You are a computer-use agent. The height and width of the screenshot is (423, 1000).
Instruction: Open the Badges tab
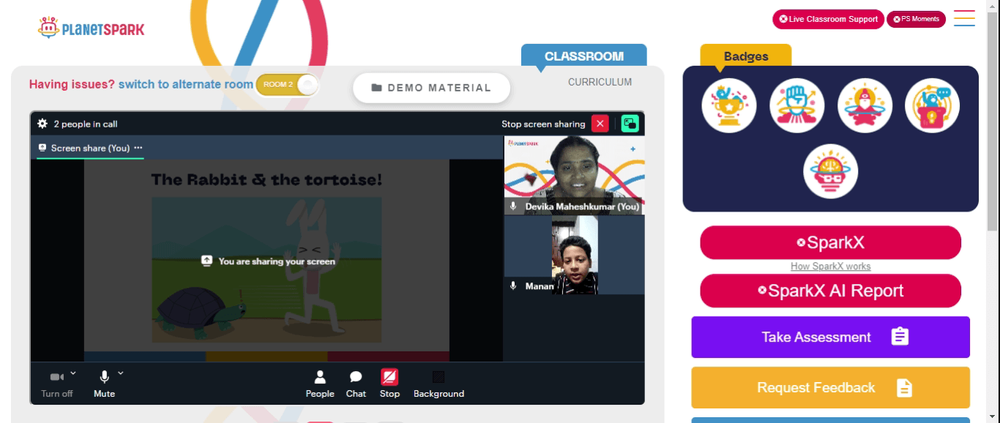click(x=746, y=56)
